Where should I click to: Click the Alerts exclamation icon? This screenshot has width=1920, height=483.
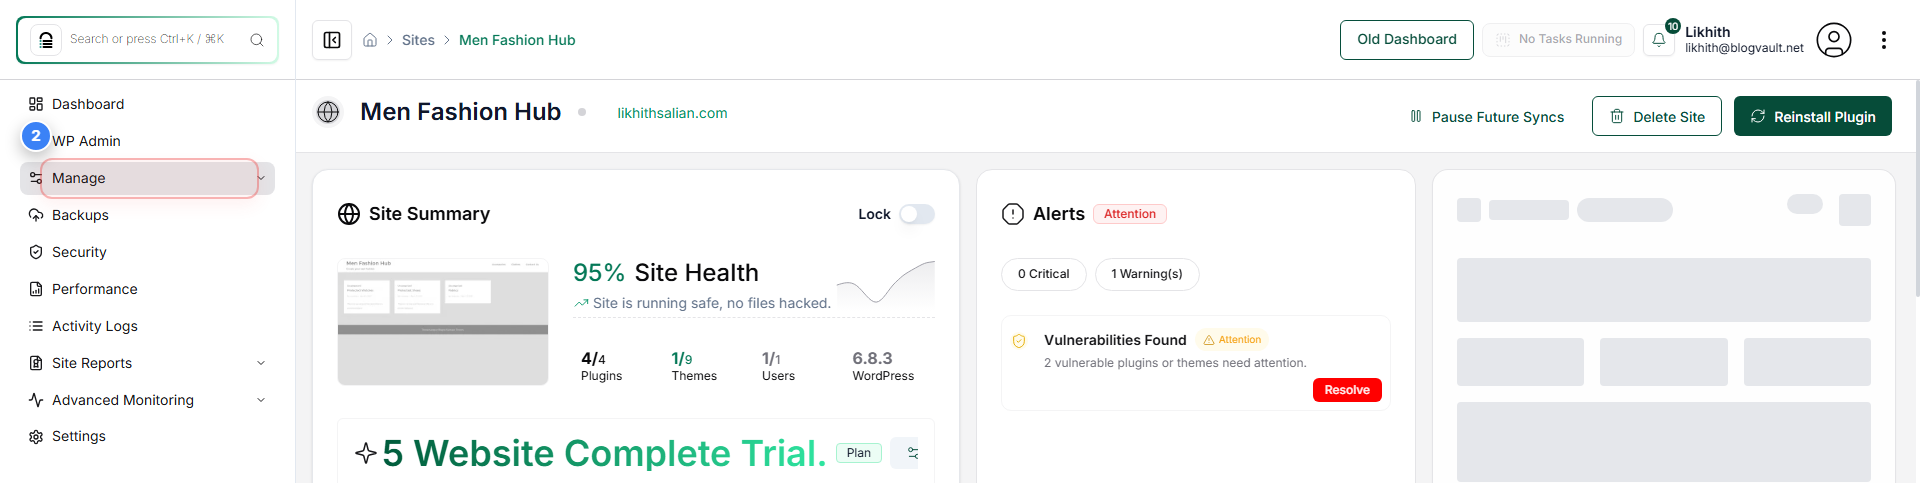1013,214
